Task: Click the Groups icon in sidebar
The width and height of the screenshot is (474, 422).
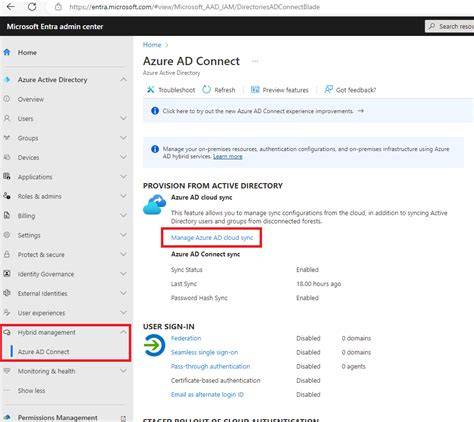Action: pos(7,138)
